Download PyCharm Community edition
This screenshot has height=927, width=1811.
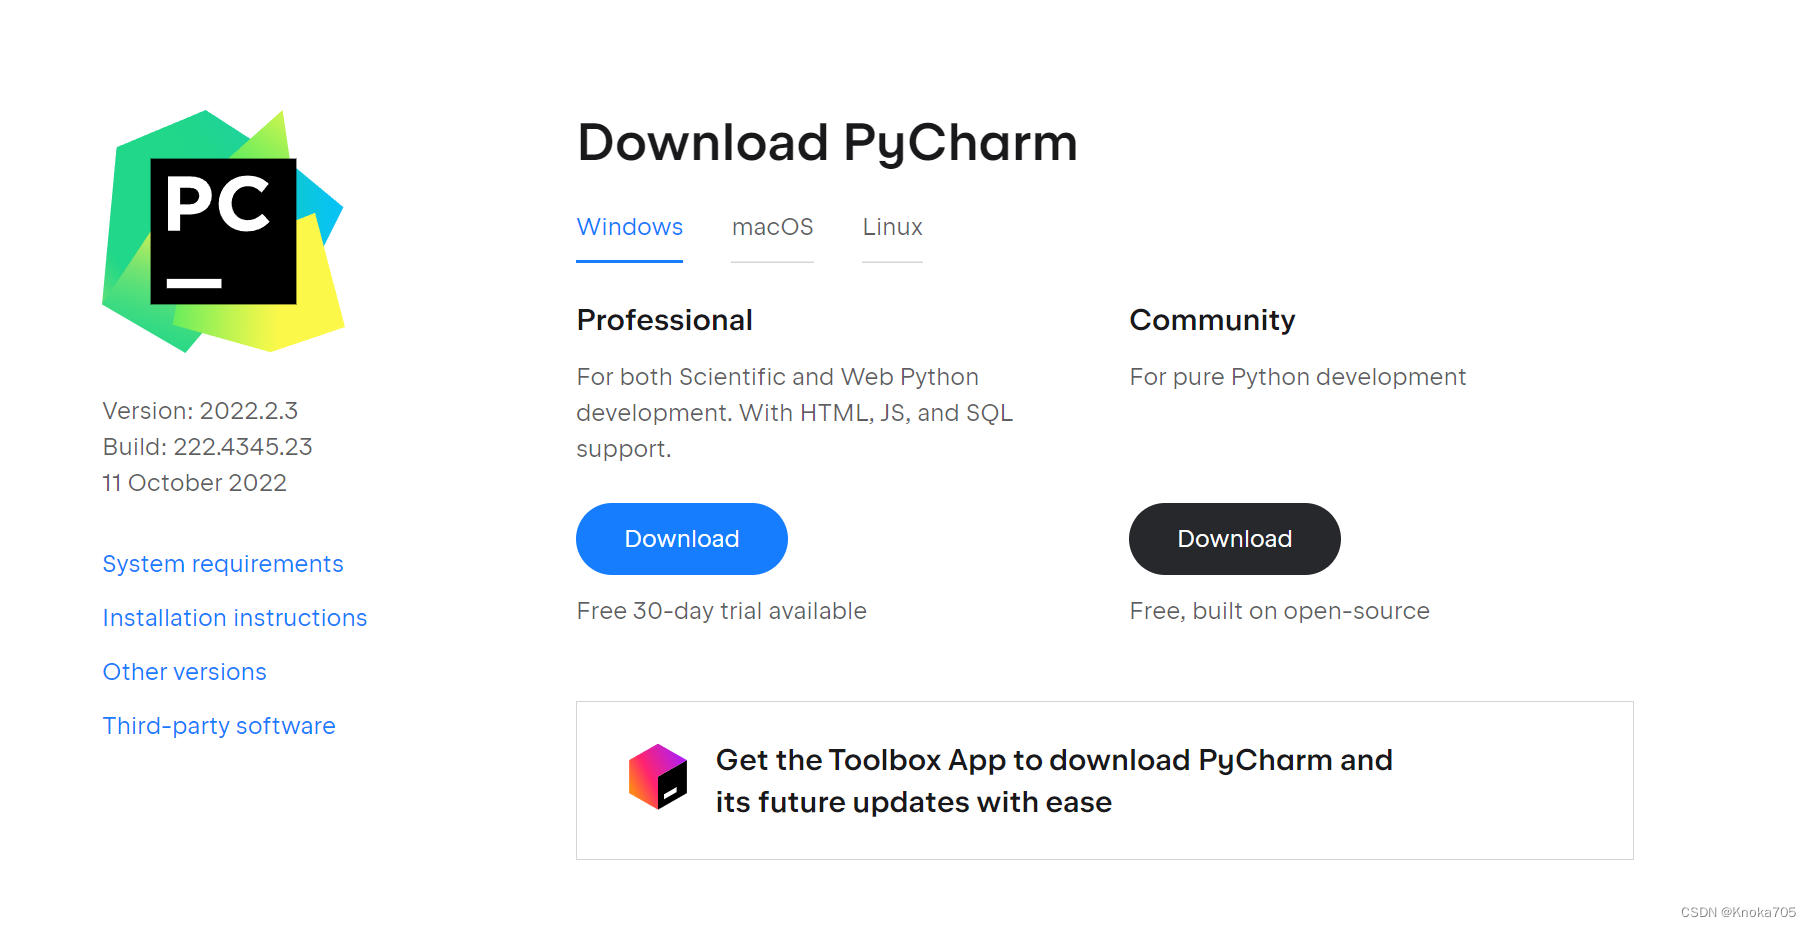(x=1234, y=538)
